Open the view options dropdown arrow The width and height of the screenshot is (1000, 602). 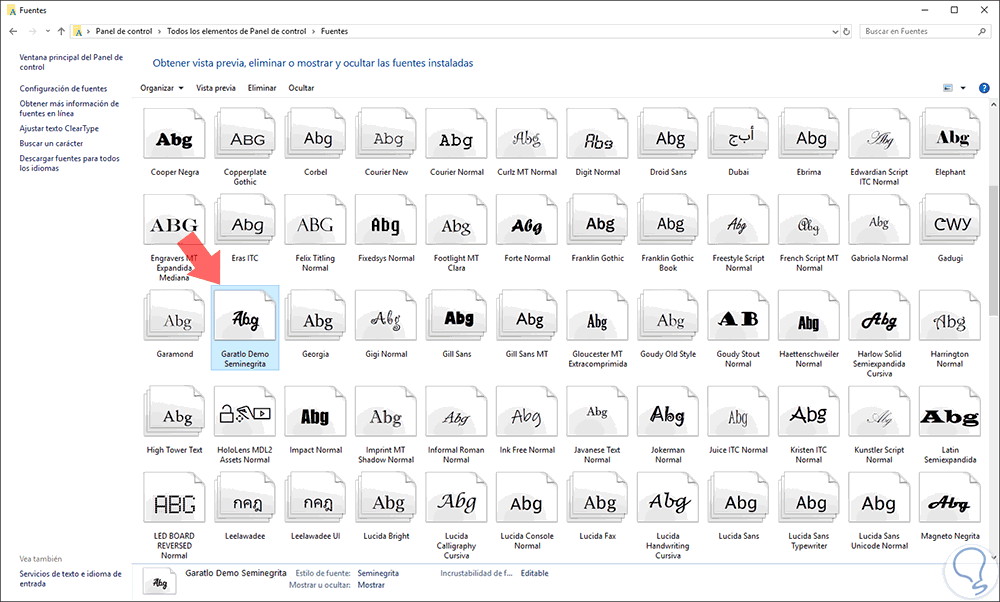(x=963, y=88)
